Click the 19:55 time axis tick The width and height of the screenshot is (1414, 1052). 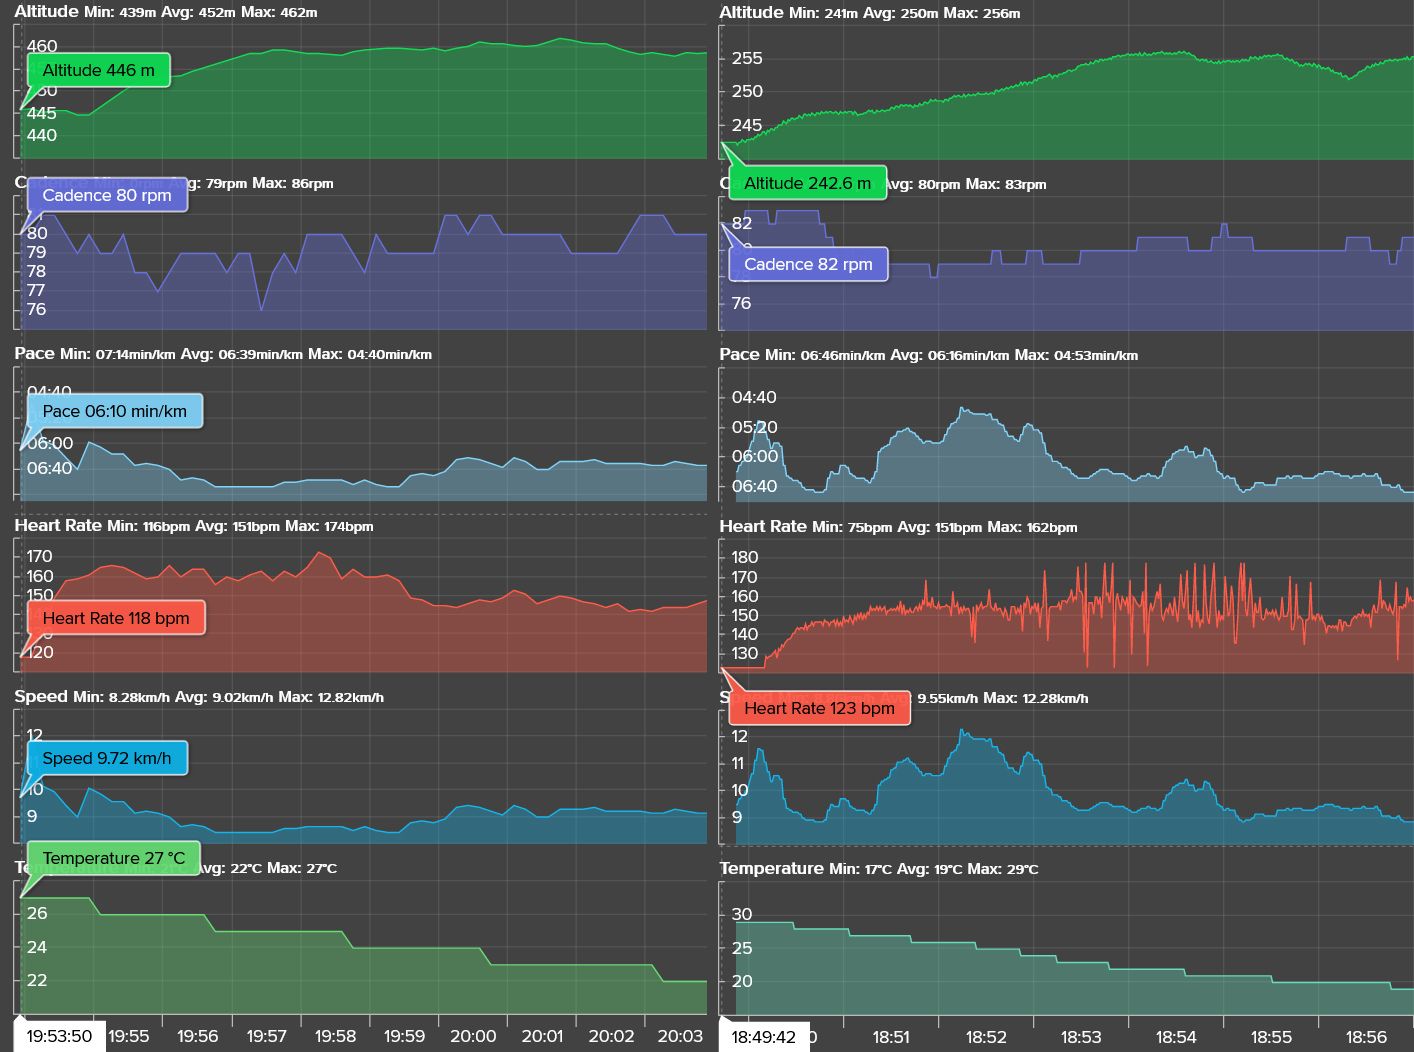128,1036
